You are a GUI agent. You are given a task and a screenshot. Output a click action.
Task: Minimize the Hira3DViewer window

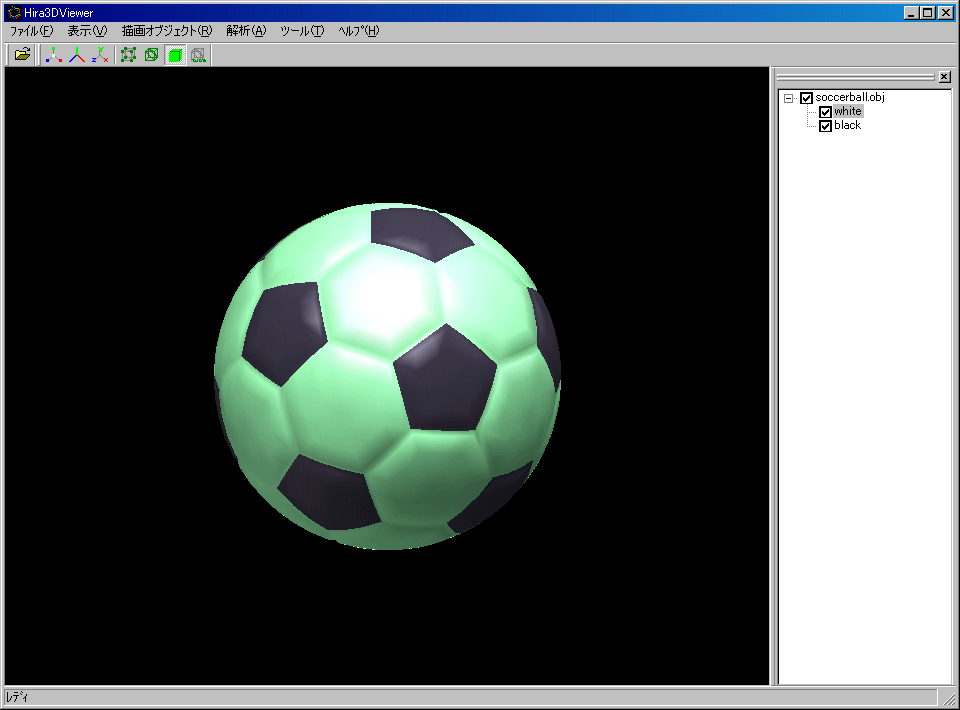point(911,12)
